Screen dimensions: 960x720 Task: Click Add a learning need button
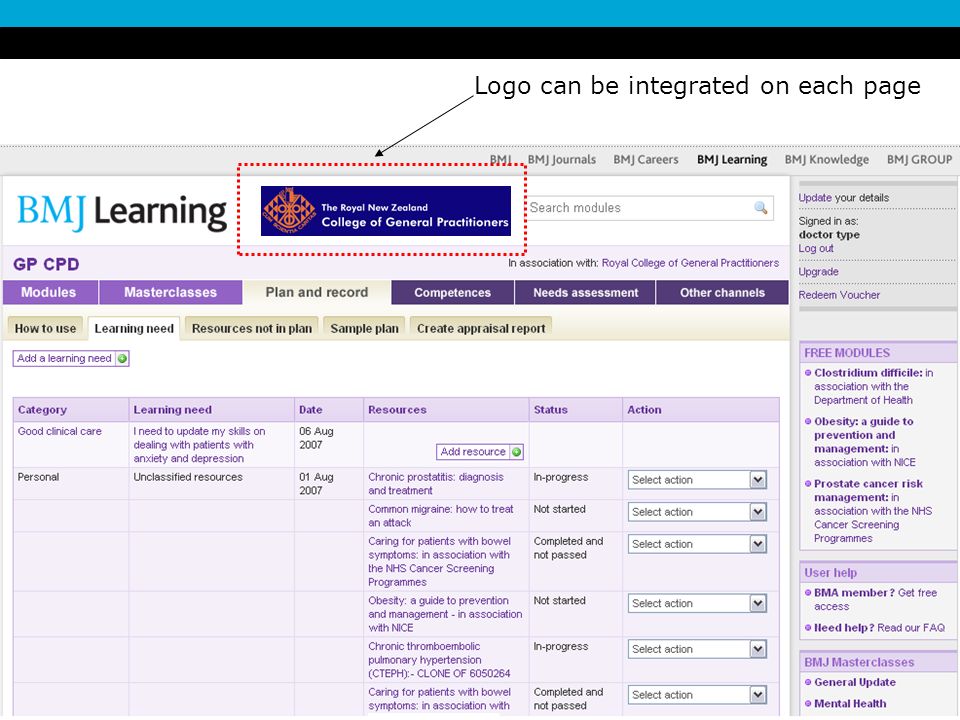click(71, 358)
